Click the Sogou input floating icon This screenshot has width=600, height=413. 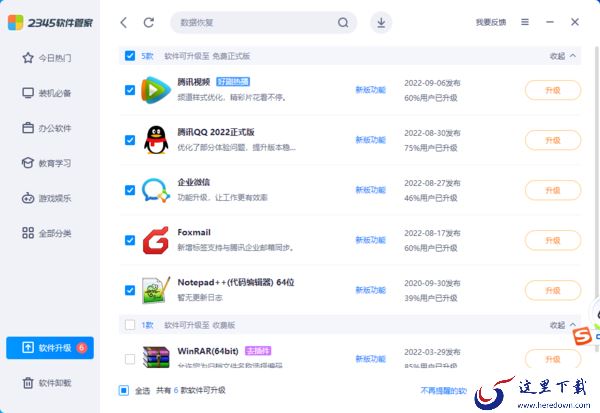pyautogui.click(x=582, y=336)
